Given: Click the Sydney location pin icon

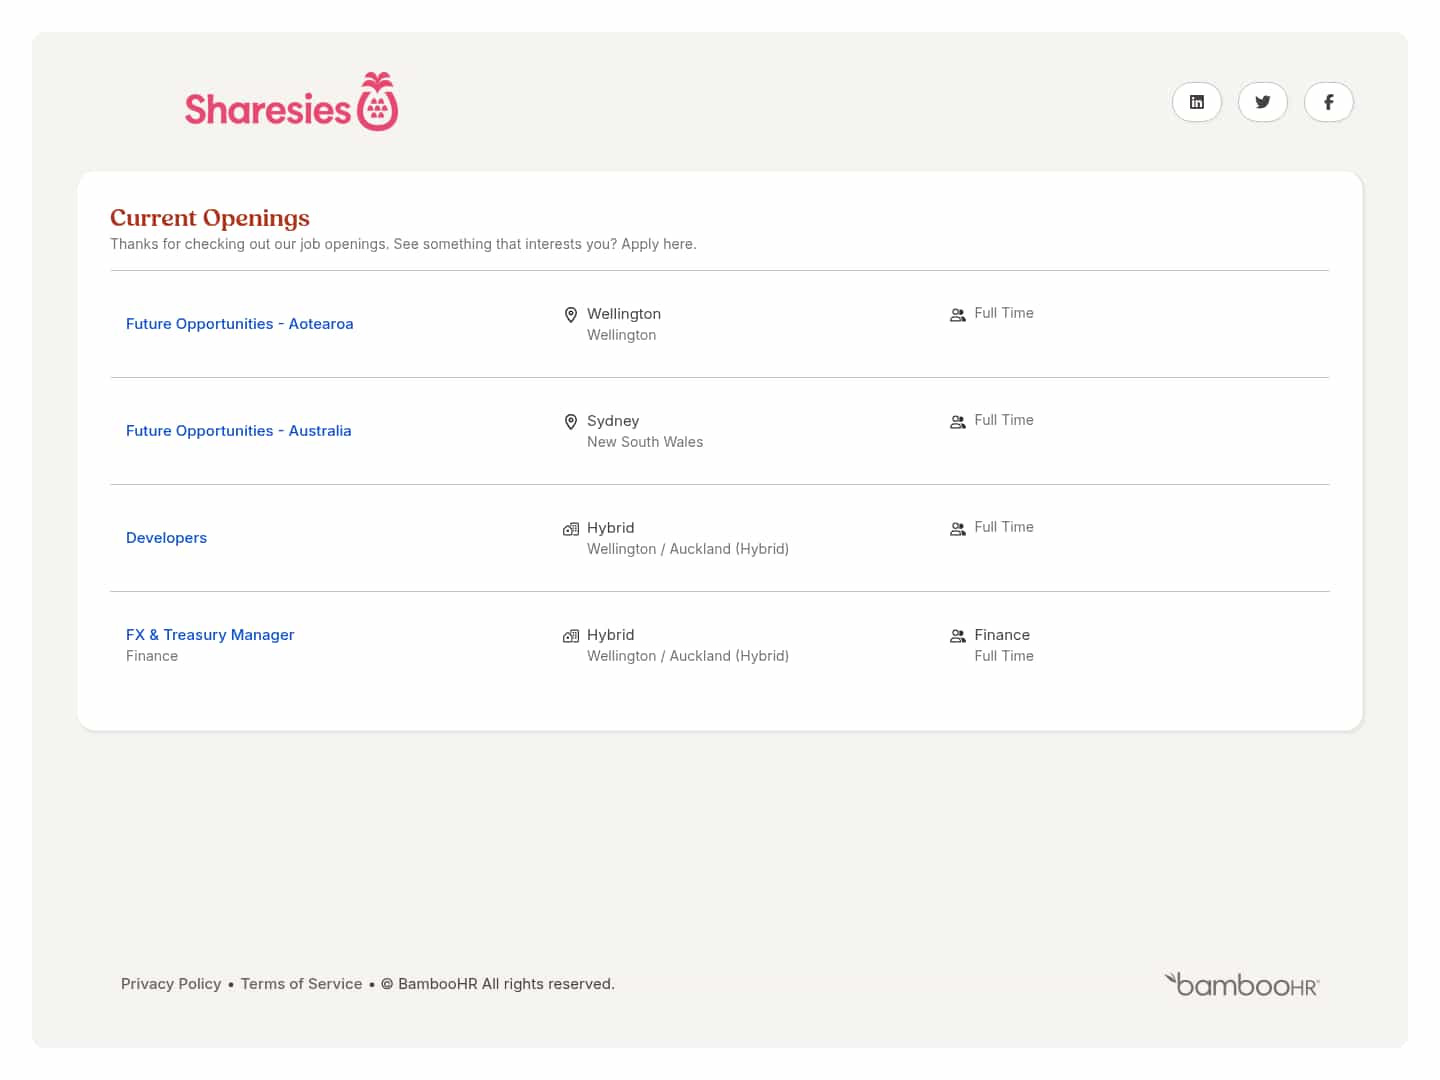Looking at the screenshot, I should [x=571, y=422].
